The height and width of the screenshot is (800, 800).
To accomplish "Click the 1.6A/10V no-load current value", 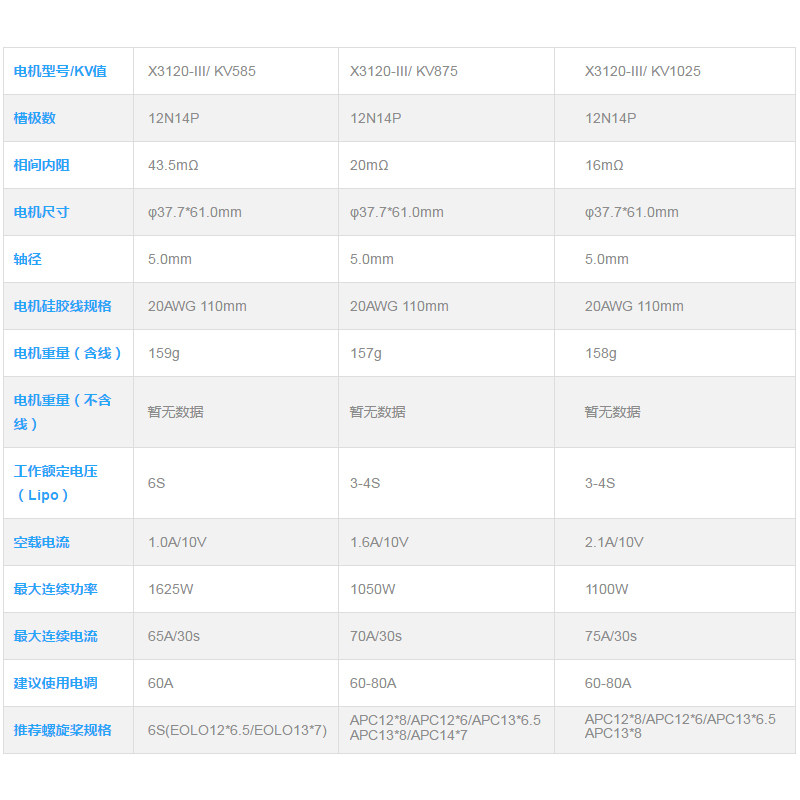I will pyautogui.click(x=379, y=542).
